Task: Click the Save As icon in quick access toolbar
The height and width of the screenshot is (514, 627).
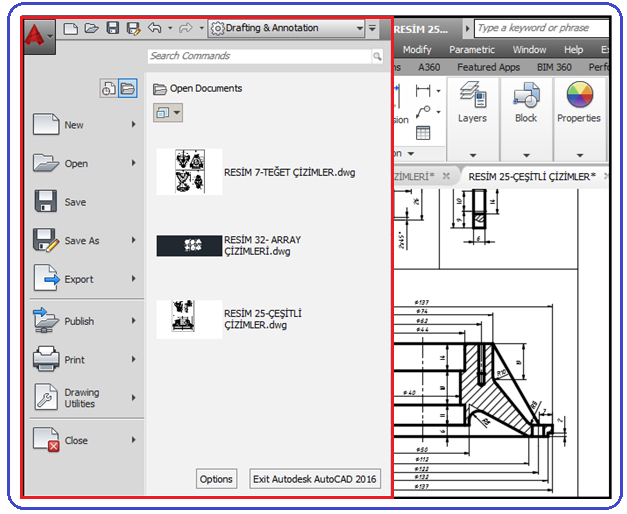Action: coord(133,28)
